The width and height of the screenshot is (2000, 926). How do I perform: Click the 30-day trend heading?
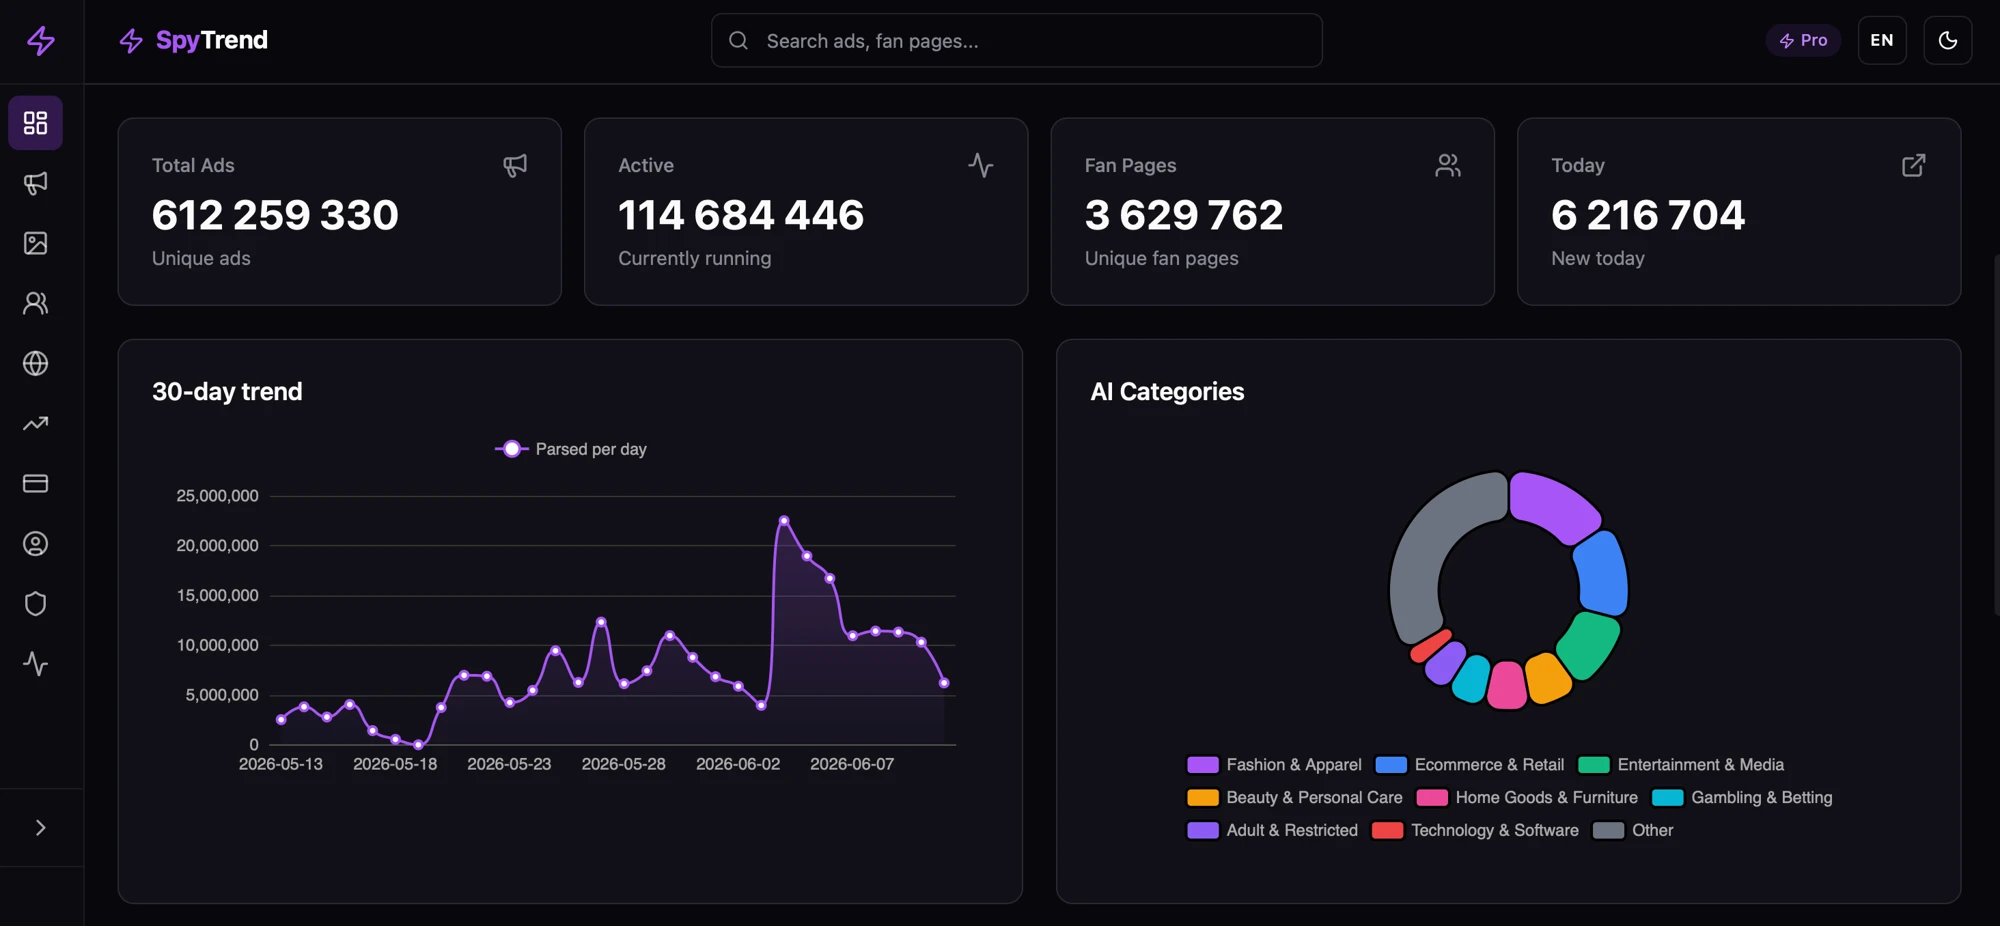[227, 391]
